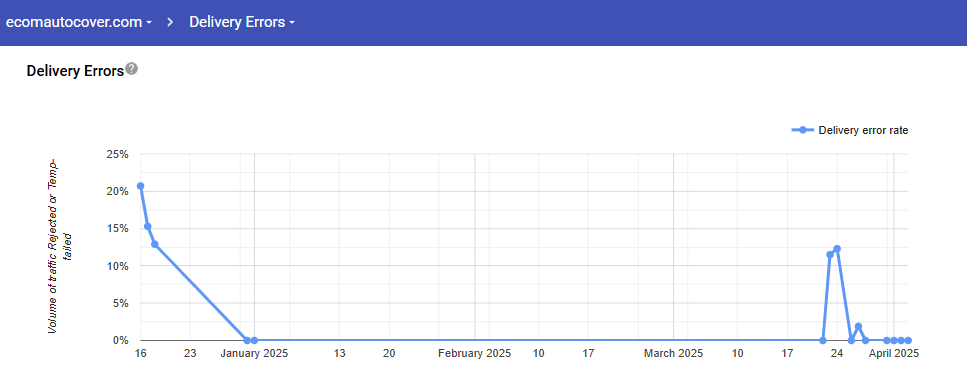
Task: Click the March 2025 axis label
Action: click(x=673, y=354)
